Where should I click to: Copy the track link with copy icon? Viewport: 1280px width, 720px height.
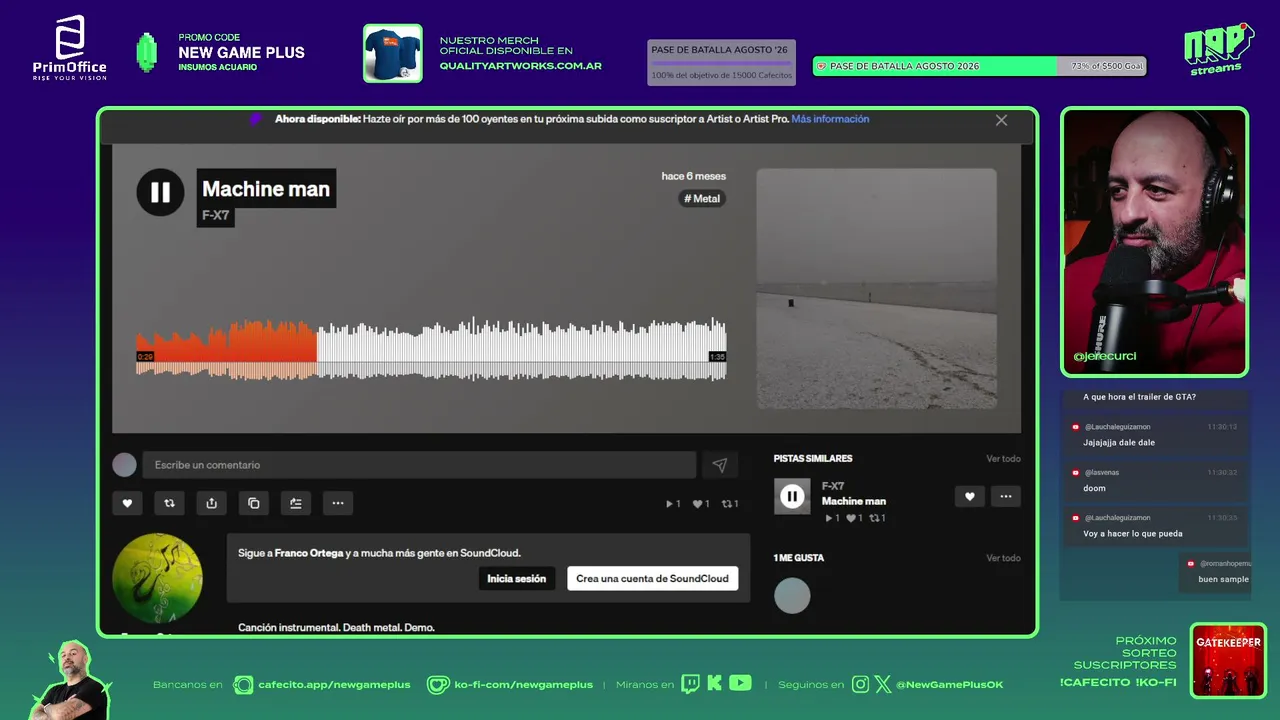tap(253, 503)
